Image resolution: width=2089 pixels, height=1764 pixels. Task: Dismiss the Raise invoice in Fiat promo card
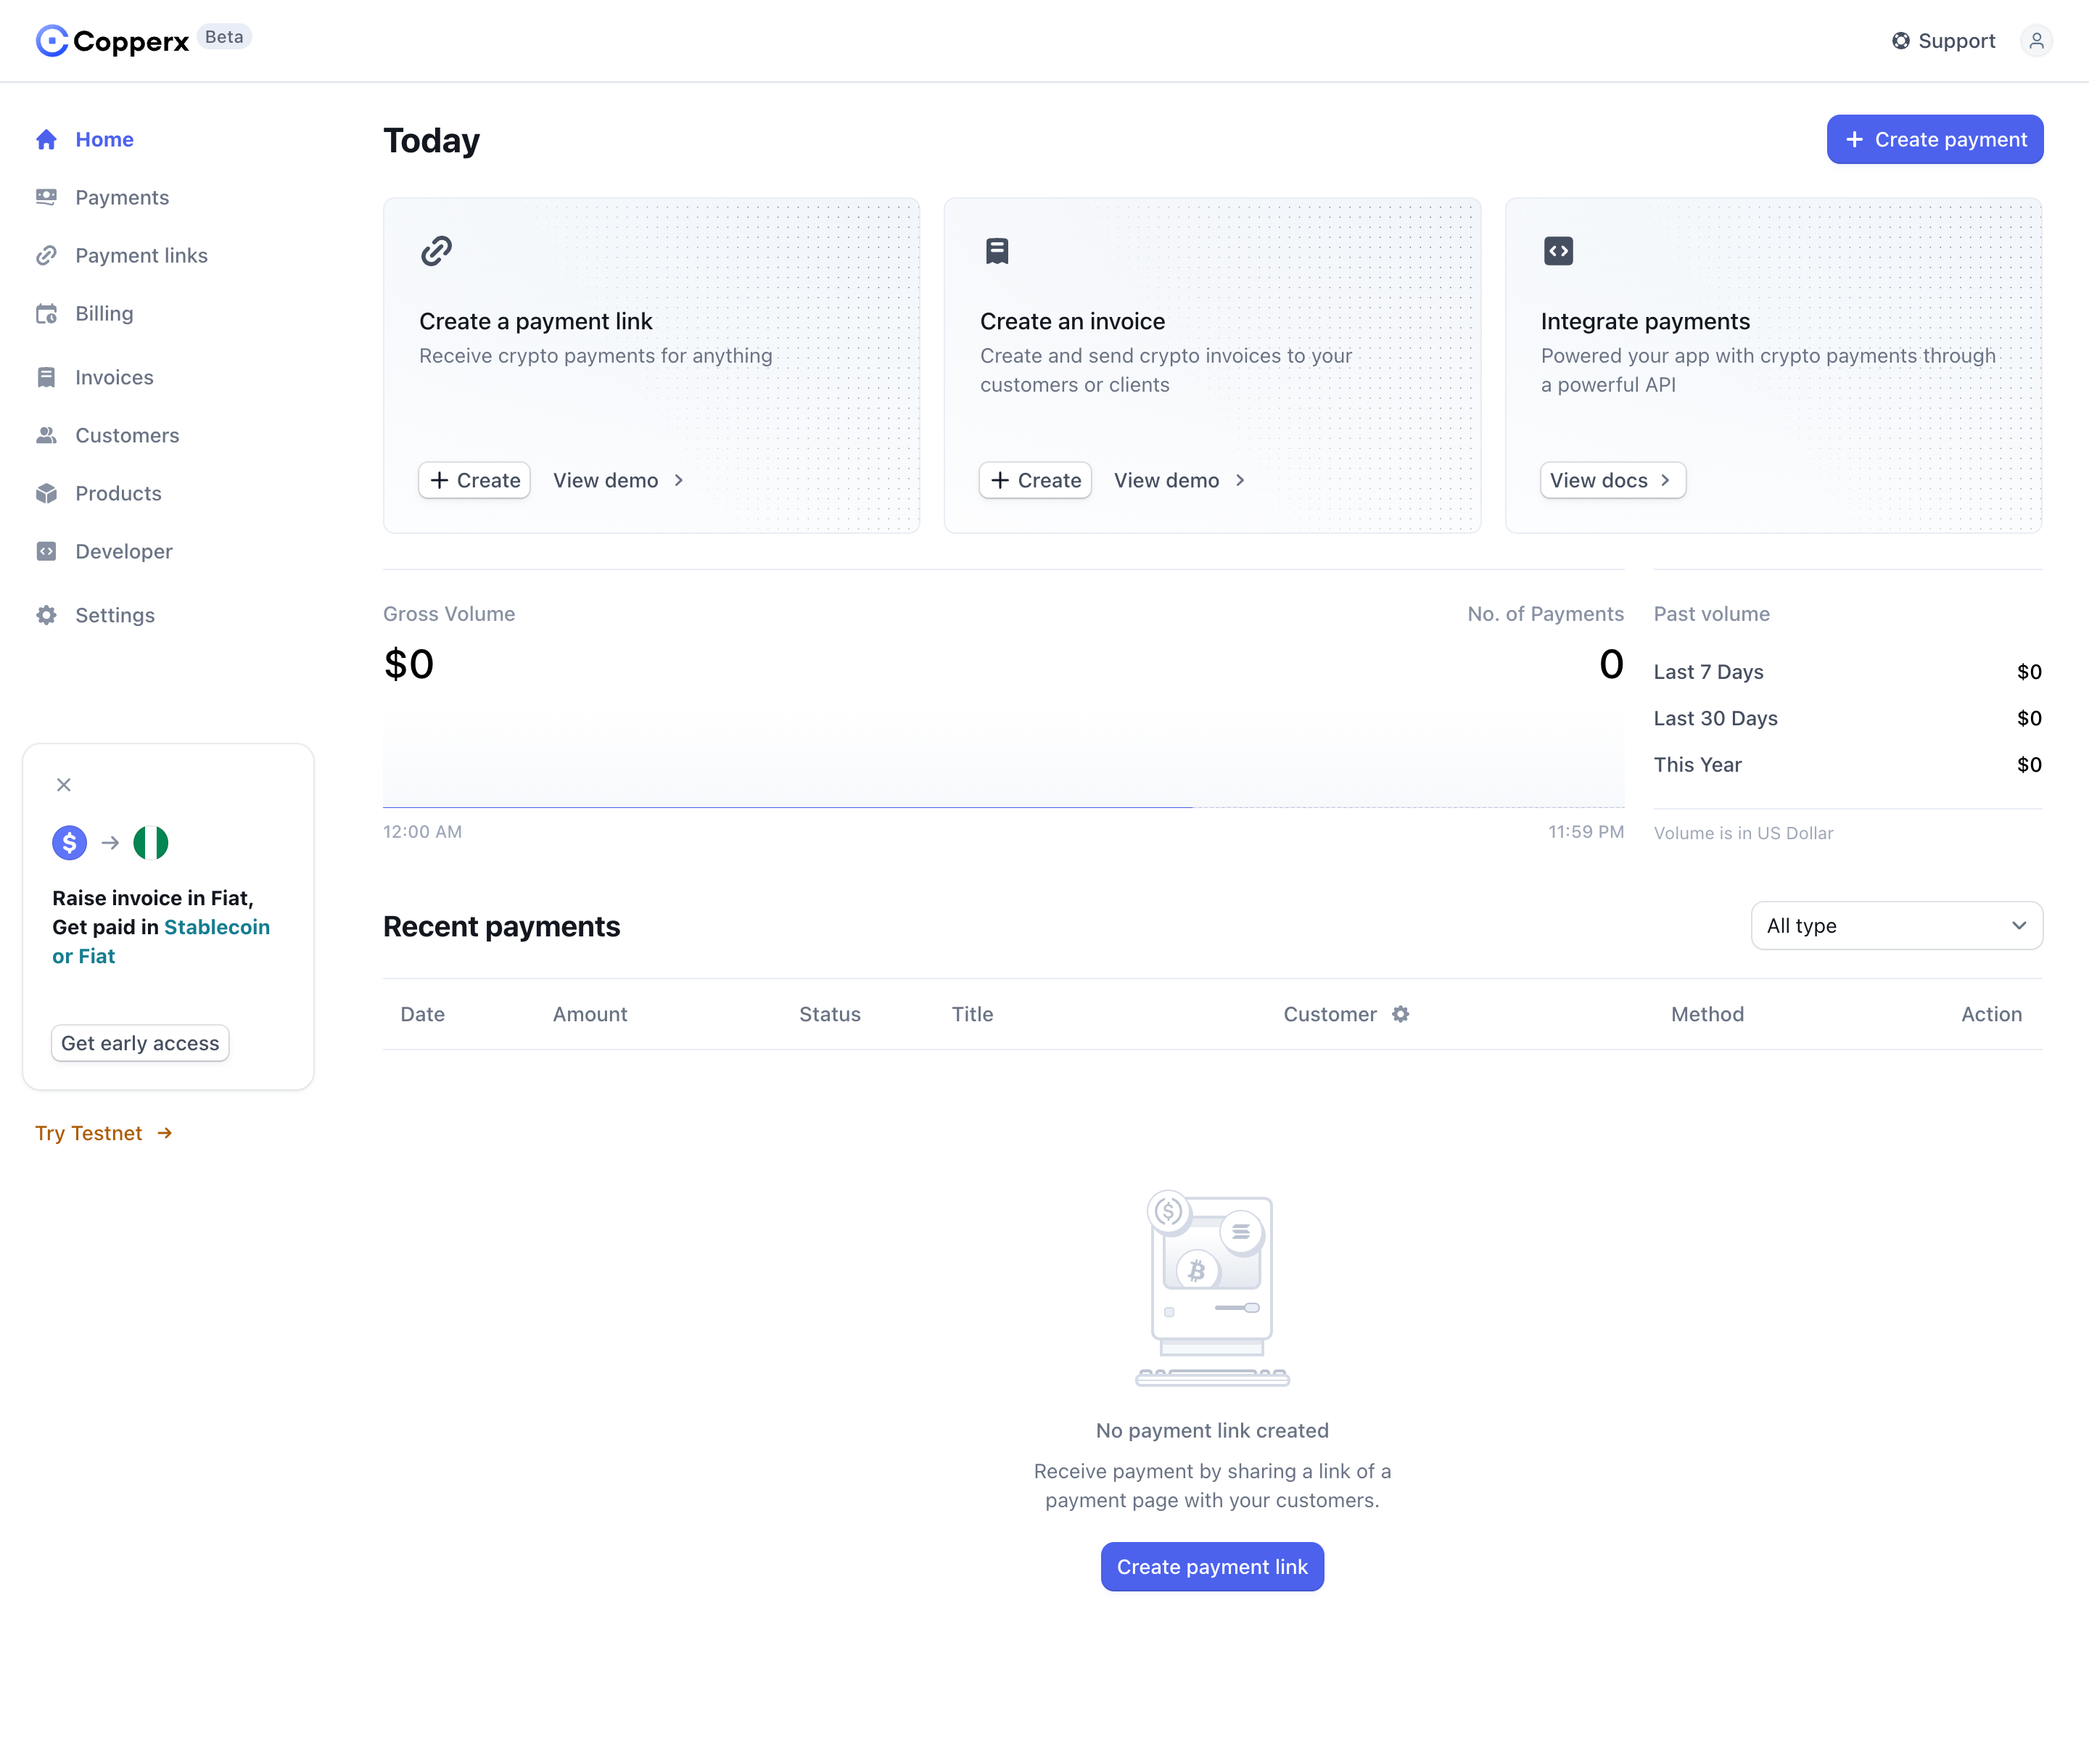click(64, 785)
